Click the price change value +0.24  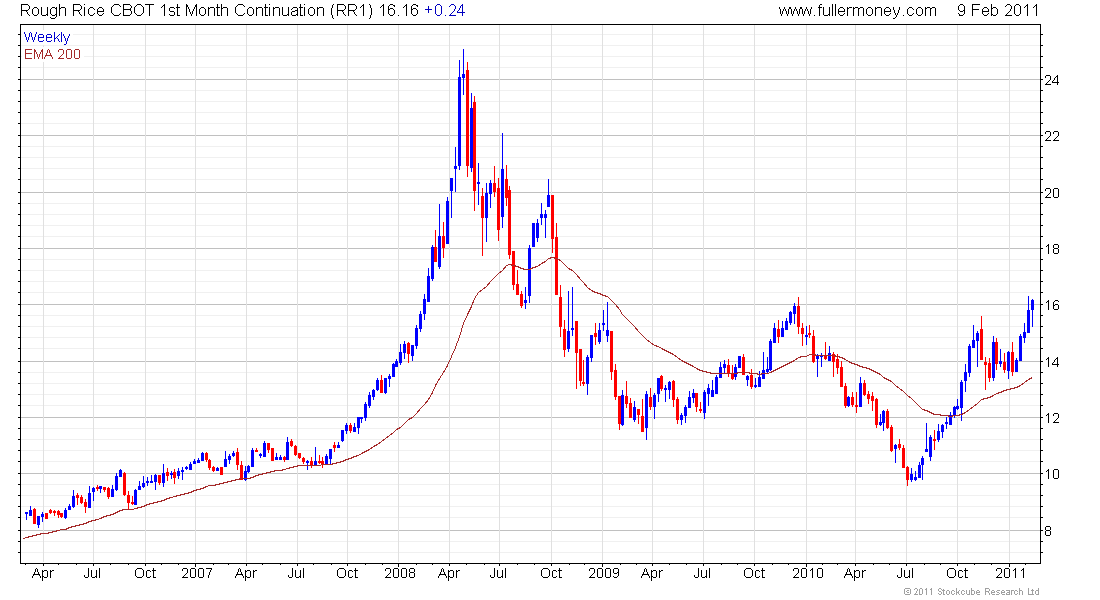445,11
